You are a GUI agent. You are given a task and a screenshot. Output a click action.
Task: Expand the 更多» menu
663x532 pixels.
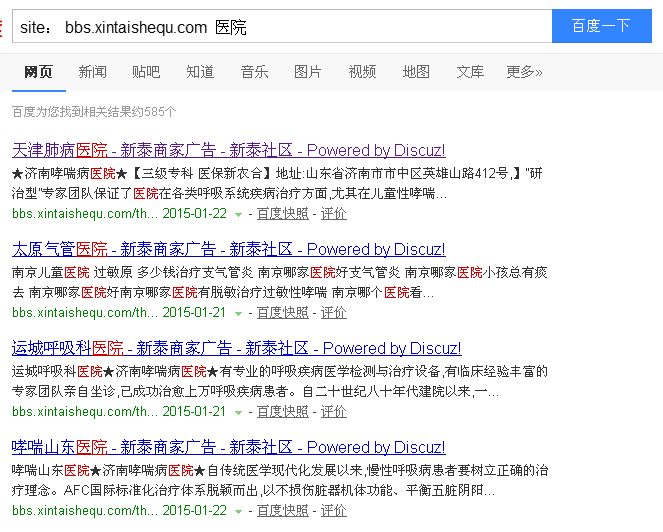(524, 72)
